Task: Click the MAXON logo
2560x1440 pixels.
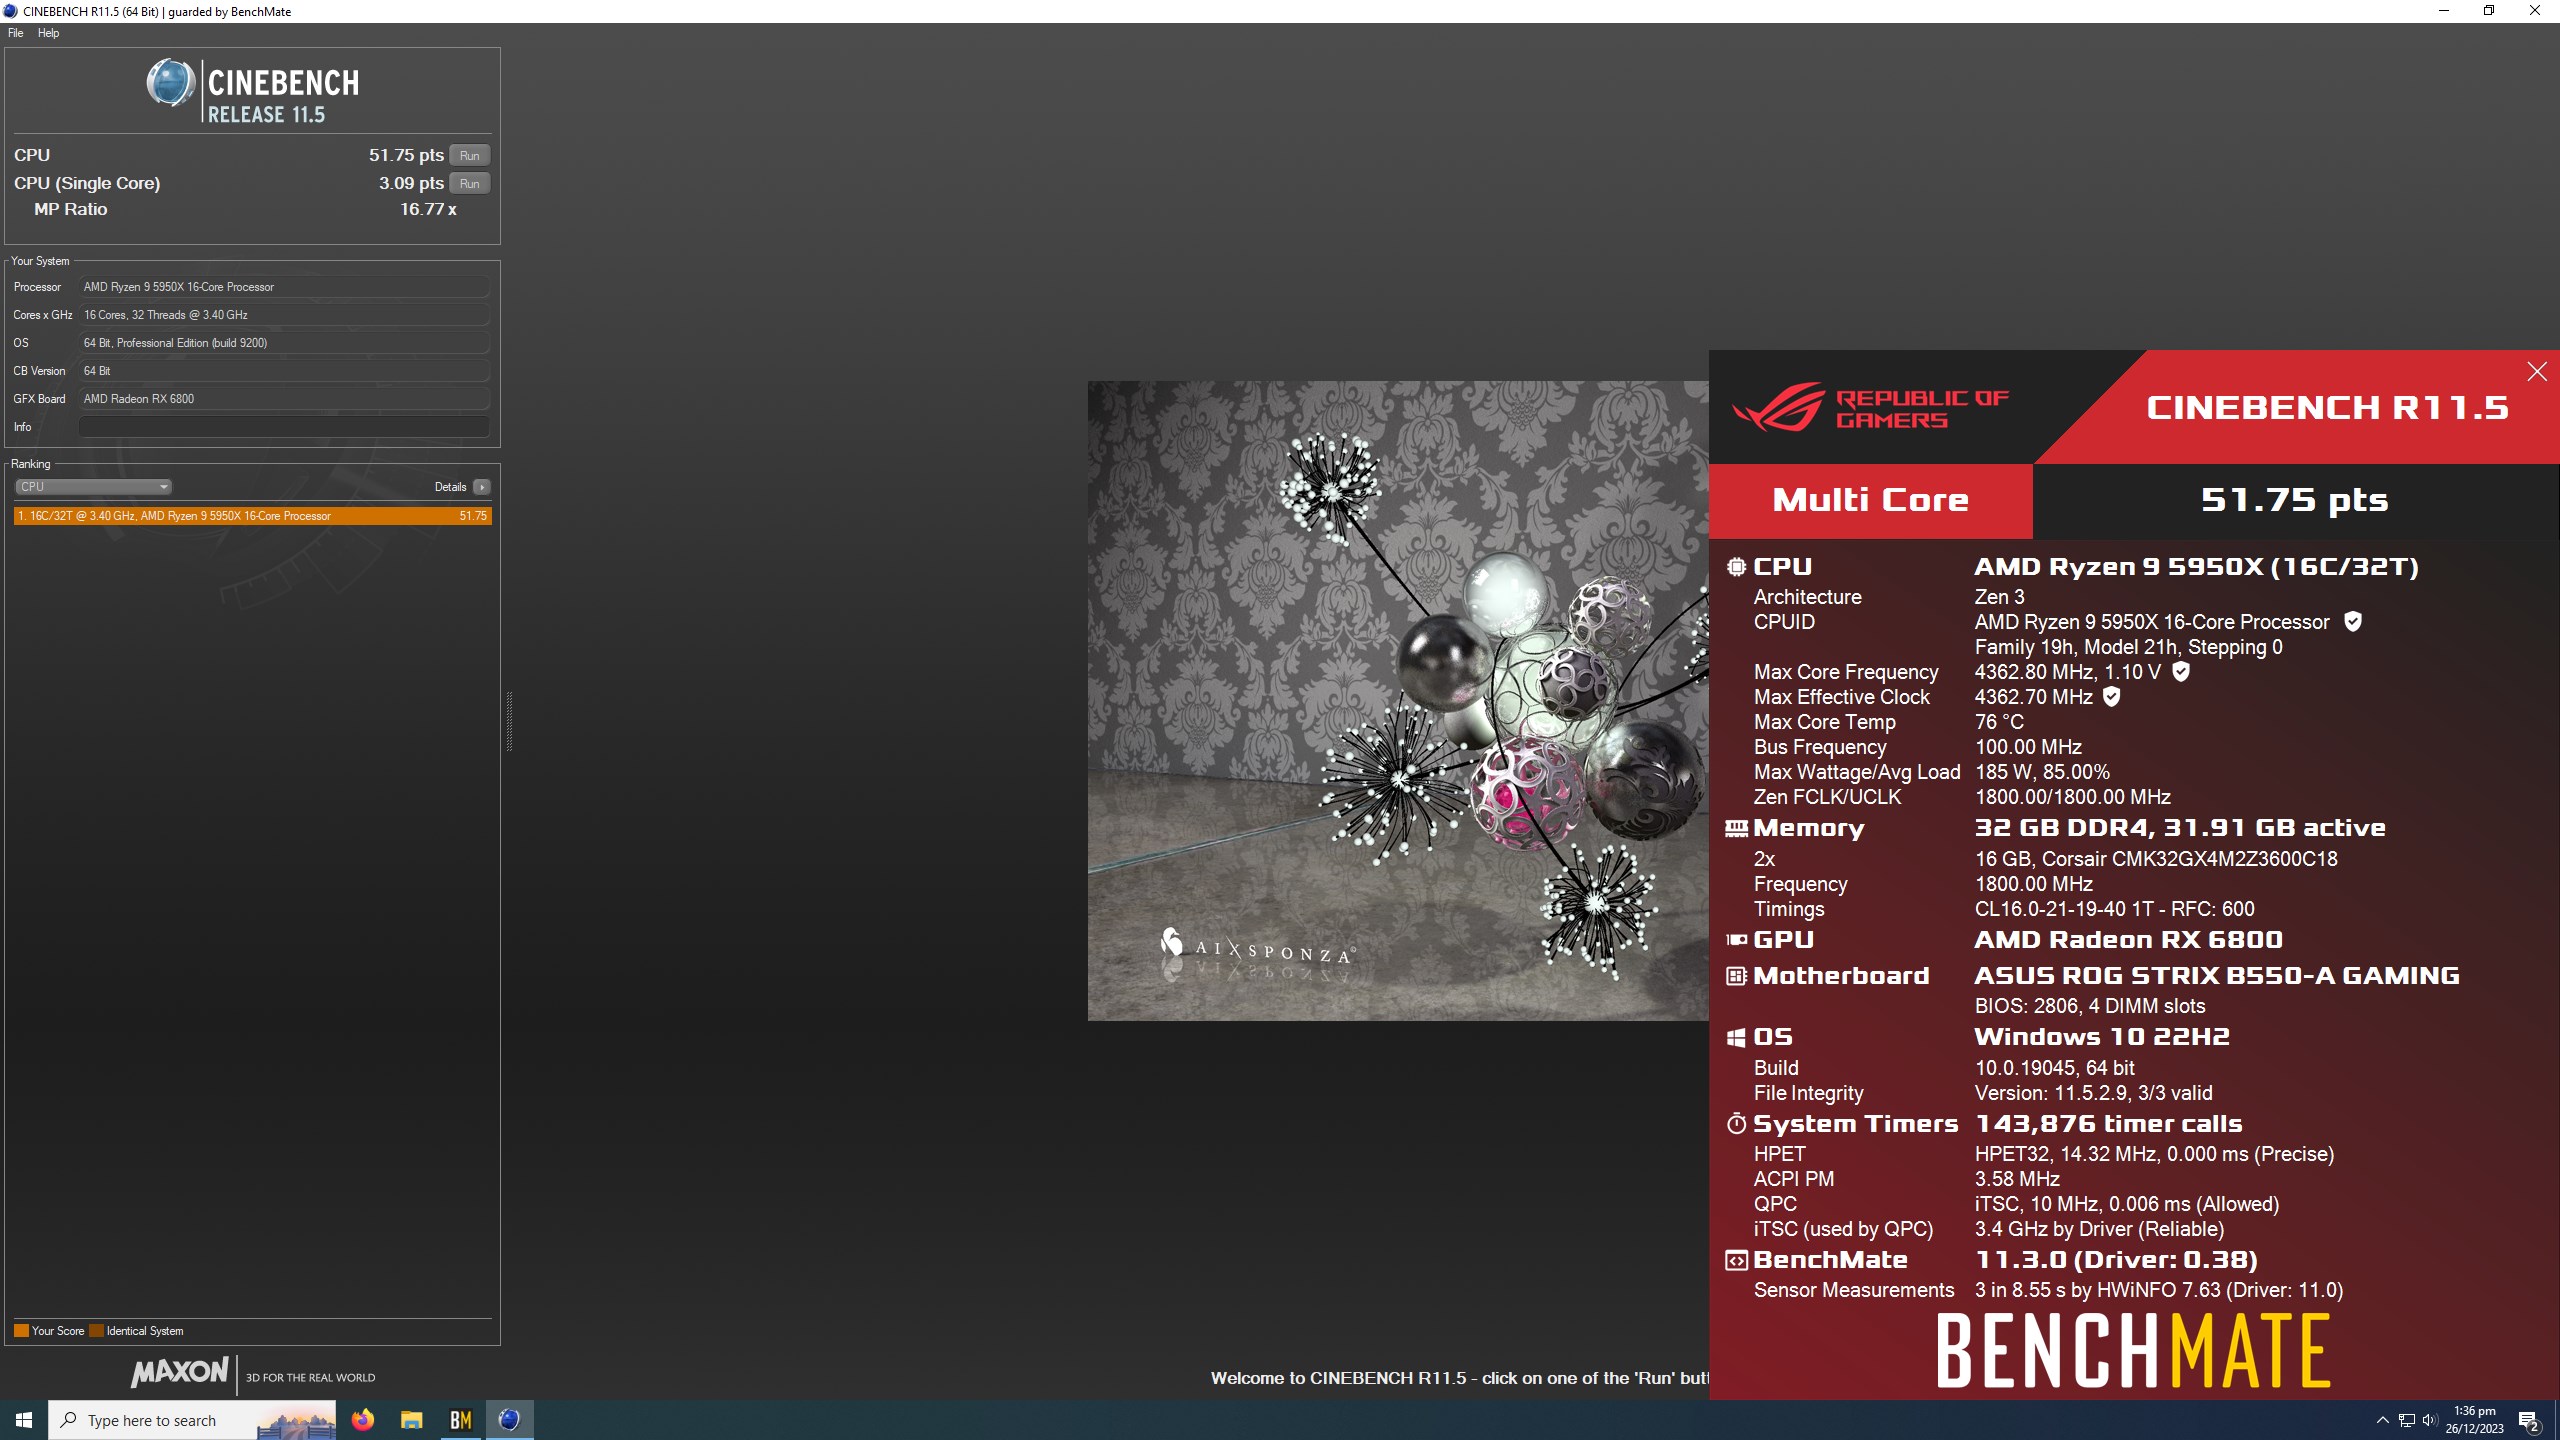Action: click(180, 1372)
